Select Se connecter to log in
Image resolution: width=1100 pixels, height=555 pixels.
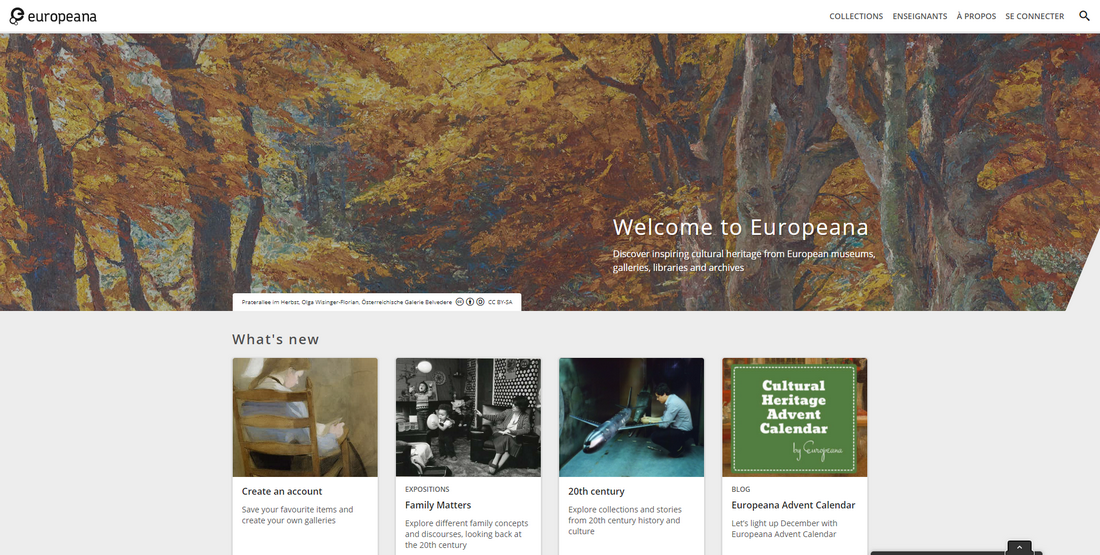(x=1034, y=16)
